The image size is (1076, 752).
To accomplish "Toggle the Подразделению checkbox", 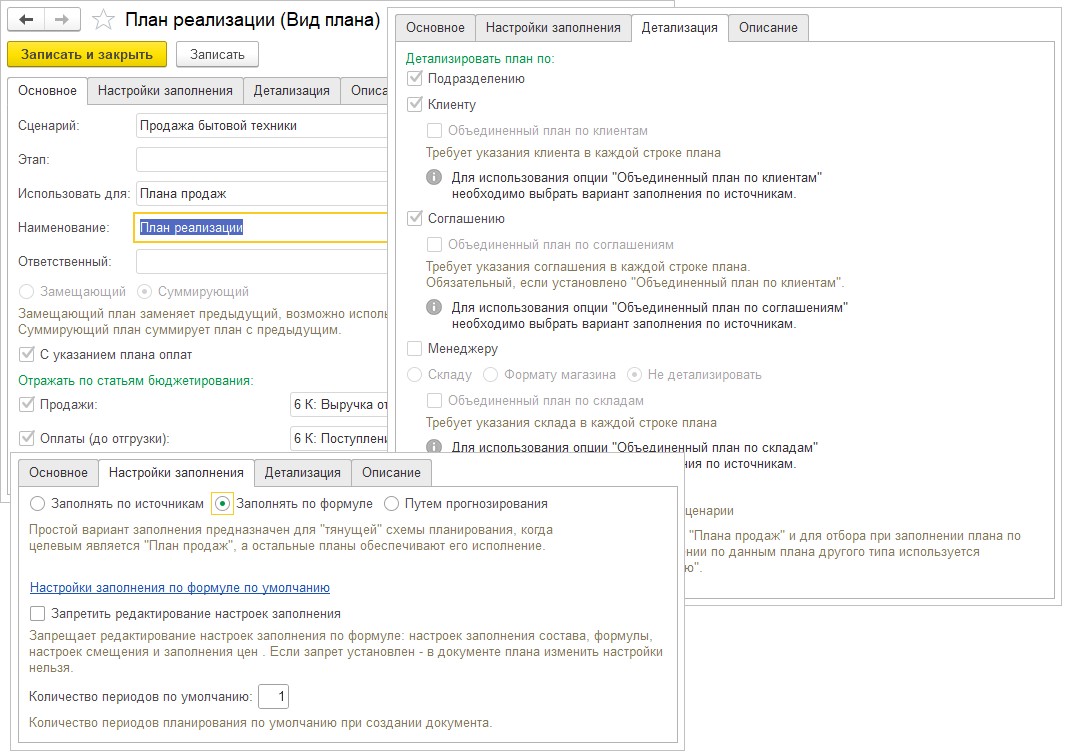I will (x=414, y=78).
